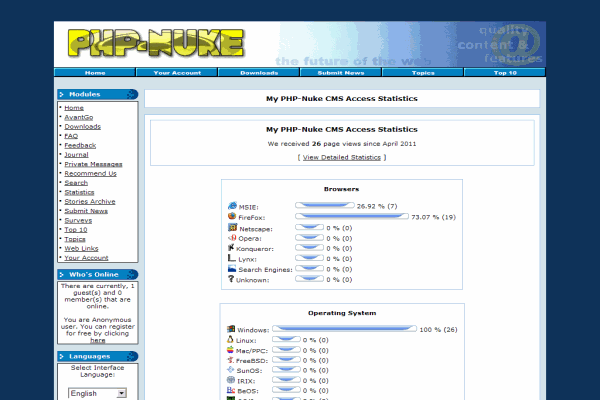
Task: Open the Journal module link
Action: click(x=76, y=155)
